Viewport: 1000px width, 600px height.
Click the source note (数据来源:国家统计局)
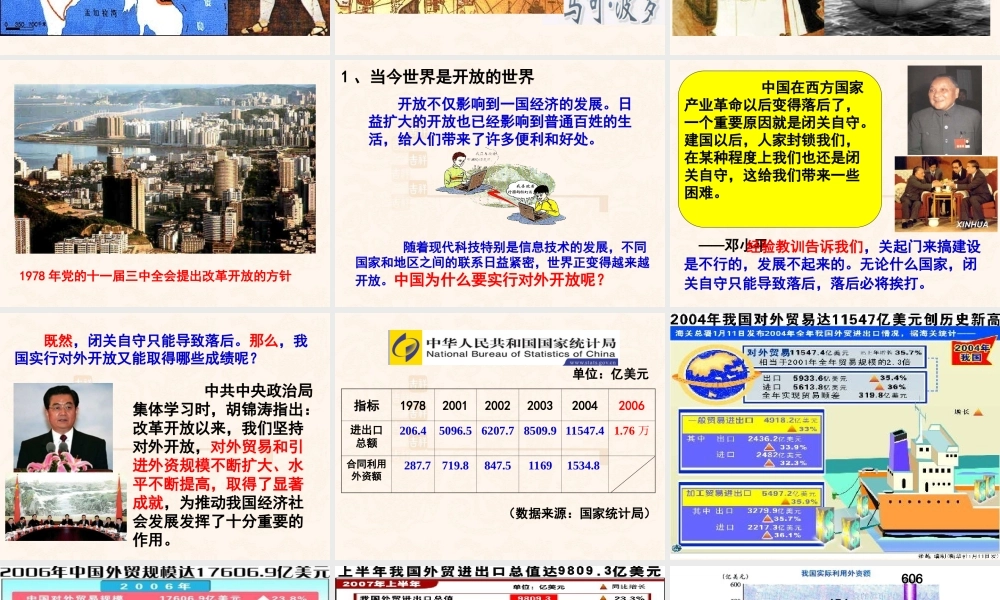click(580, 513)
